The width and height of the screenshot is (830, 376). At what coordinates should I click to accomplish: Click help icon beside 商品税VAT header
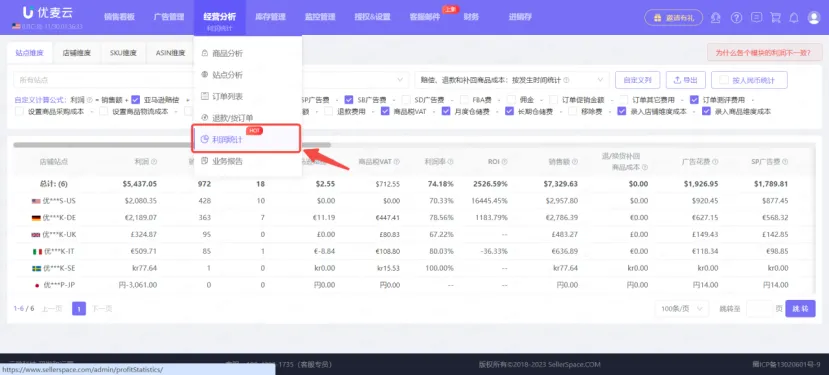(x=396, y=162)
